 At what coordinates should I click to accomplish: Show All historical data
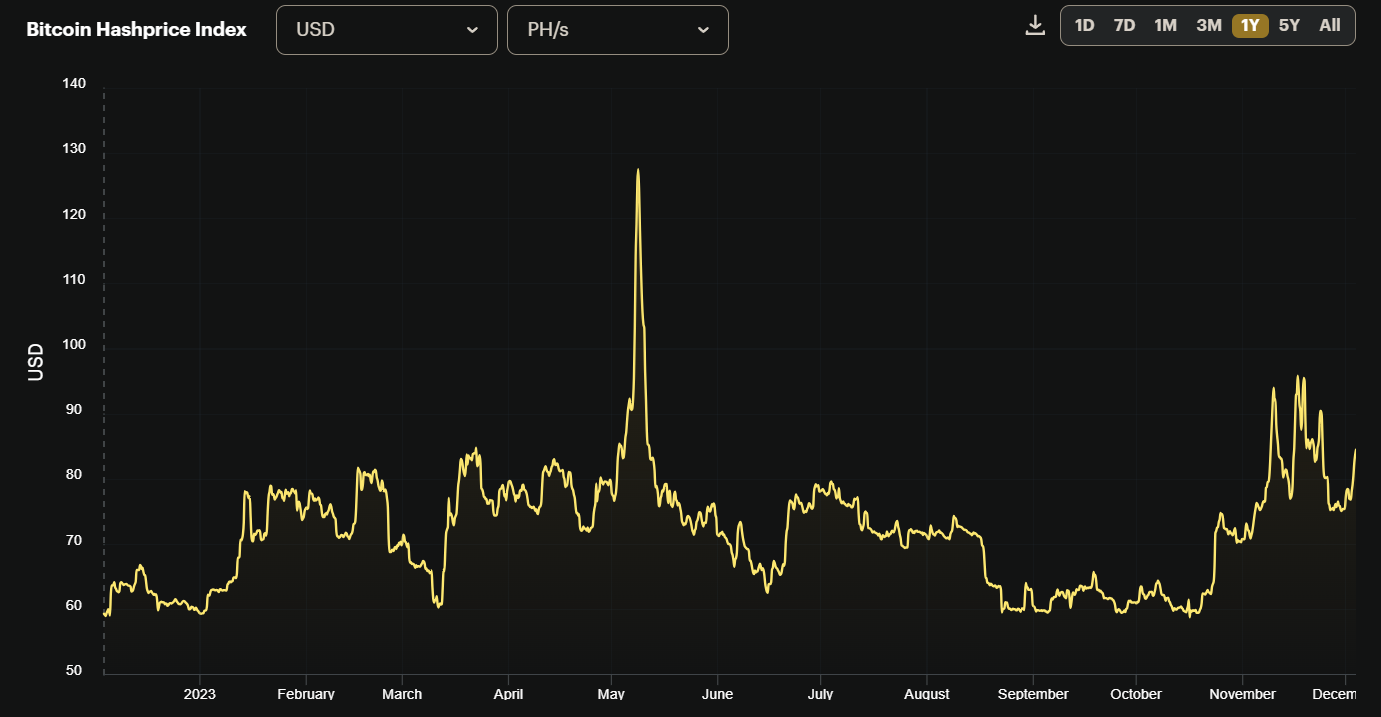click(x=1330, y=26)
